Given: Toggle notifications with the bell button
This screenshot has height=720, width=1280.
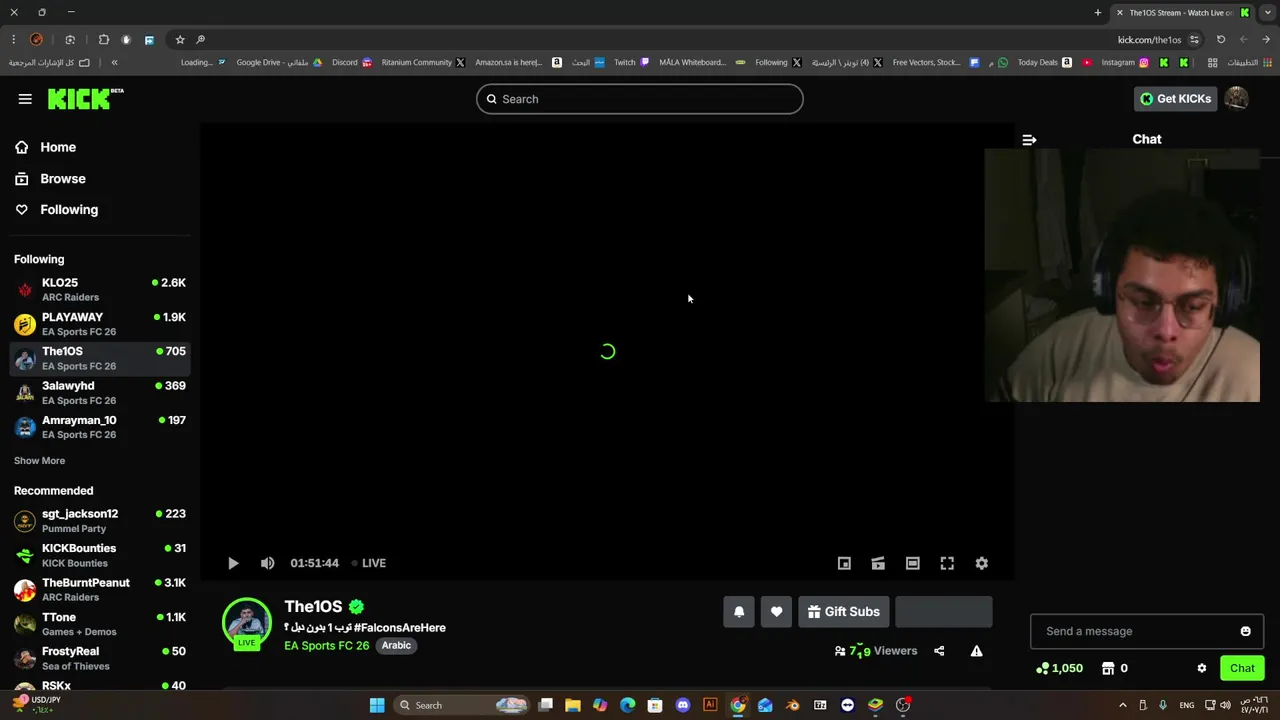Looking at the screenshot, I should tap(739, 612).
